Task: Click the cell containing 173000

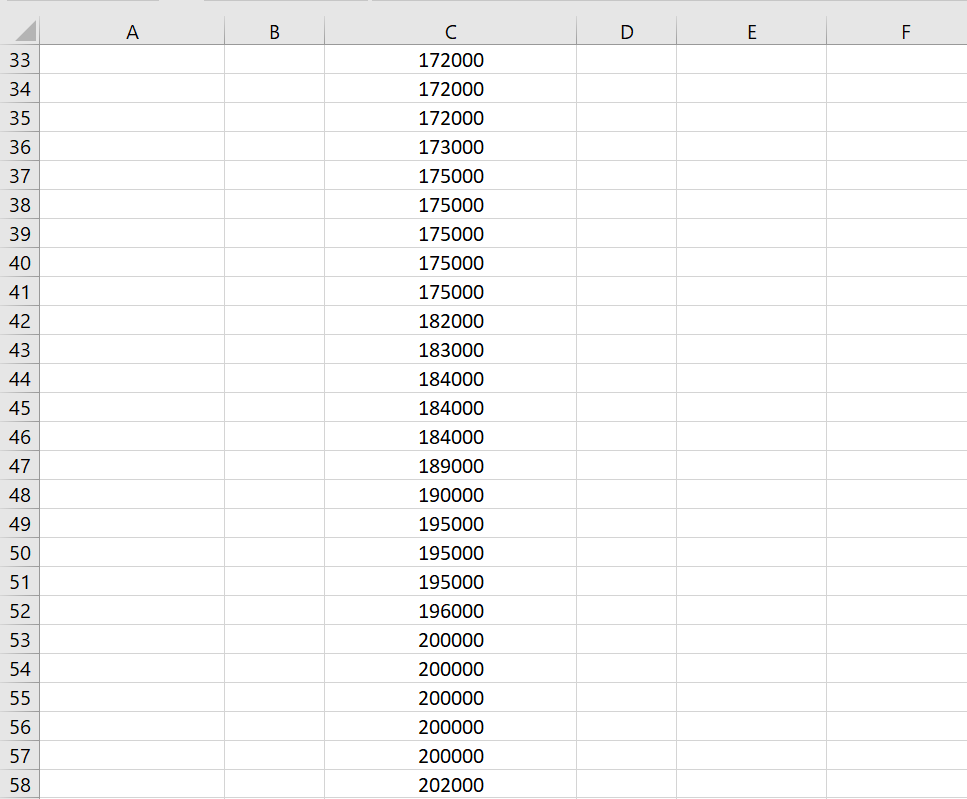Action: [450, 147]
